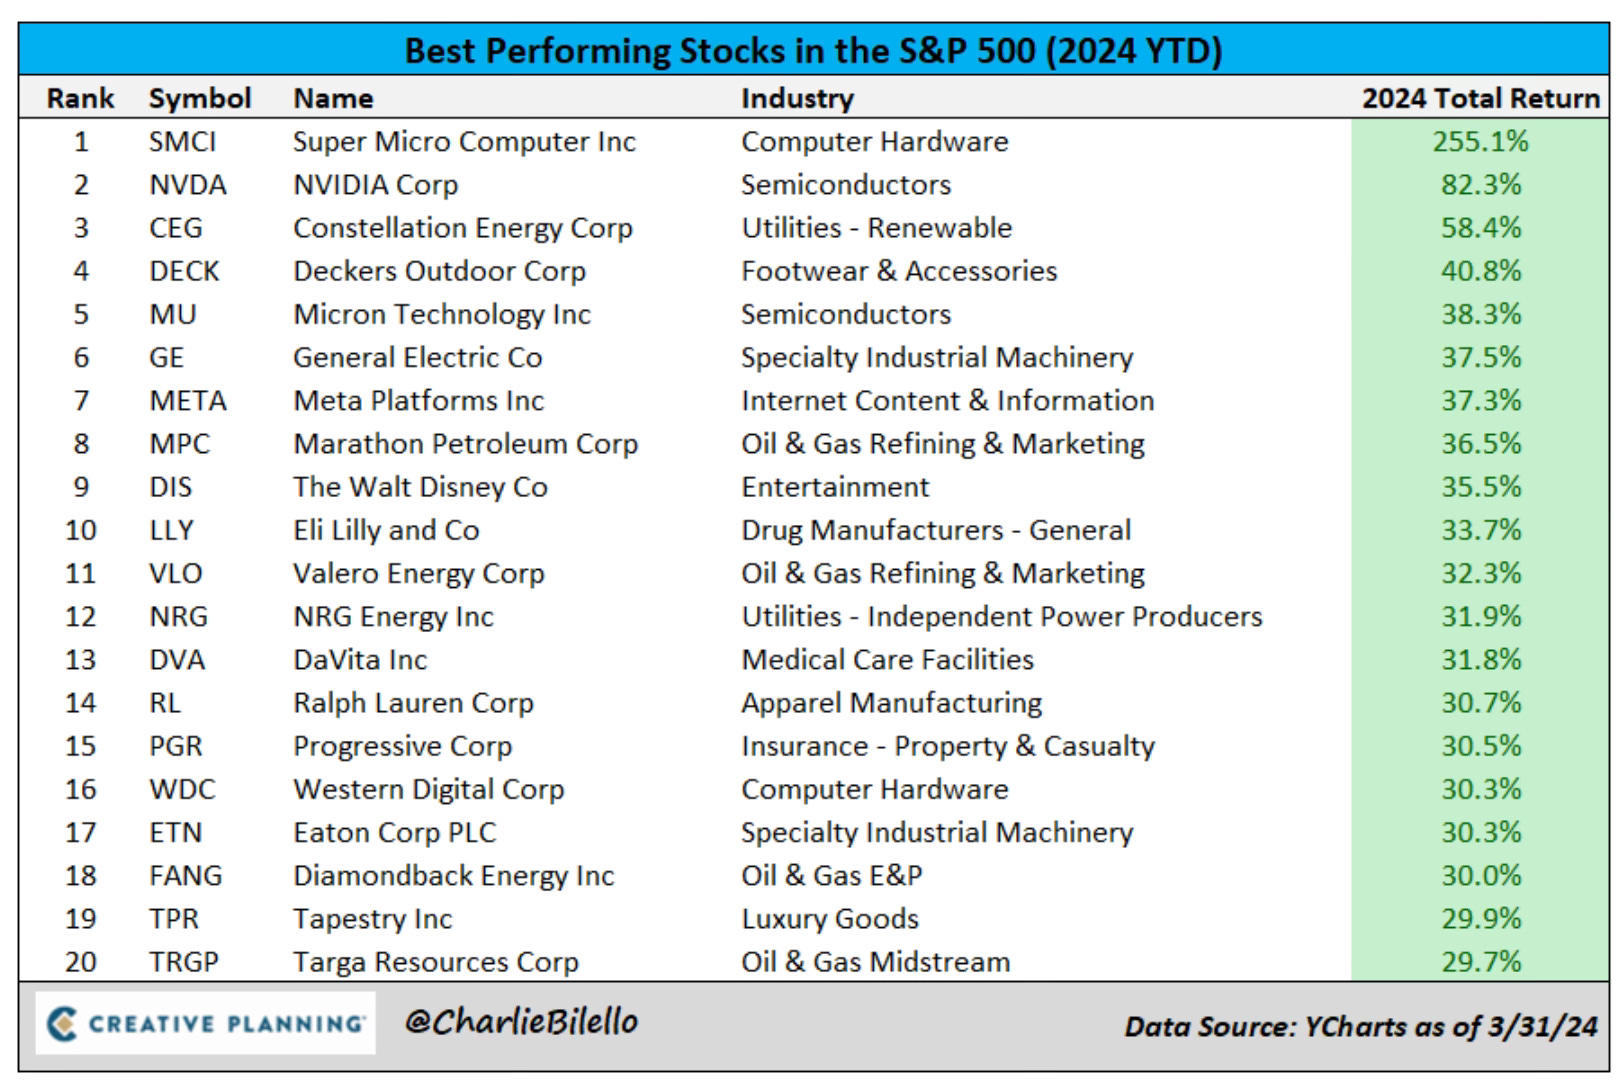Click the 255.1% return cell
Image resolution: width=1624 pixels, height=1088 pixels.
(1480, 141)
